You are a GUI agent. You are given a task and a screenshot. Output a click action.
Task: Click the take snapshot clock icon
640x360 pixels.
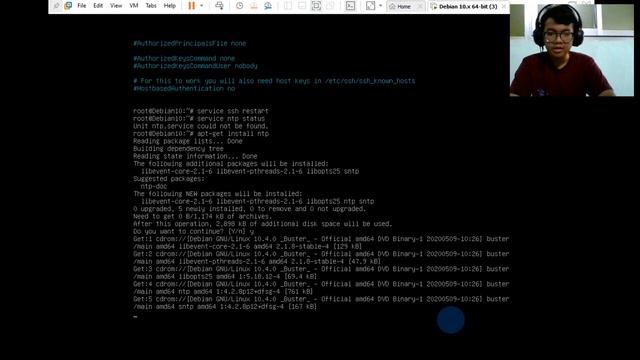click(x=240, y=6)
